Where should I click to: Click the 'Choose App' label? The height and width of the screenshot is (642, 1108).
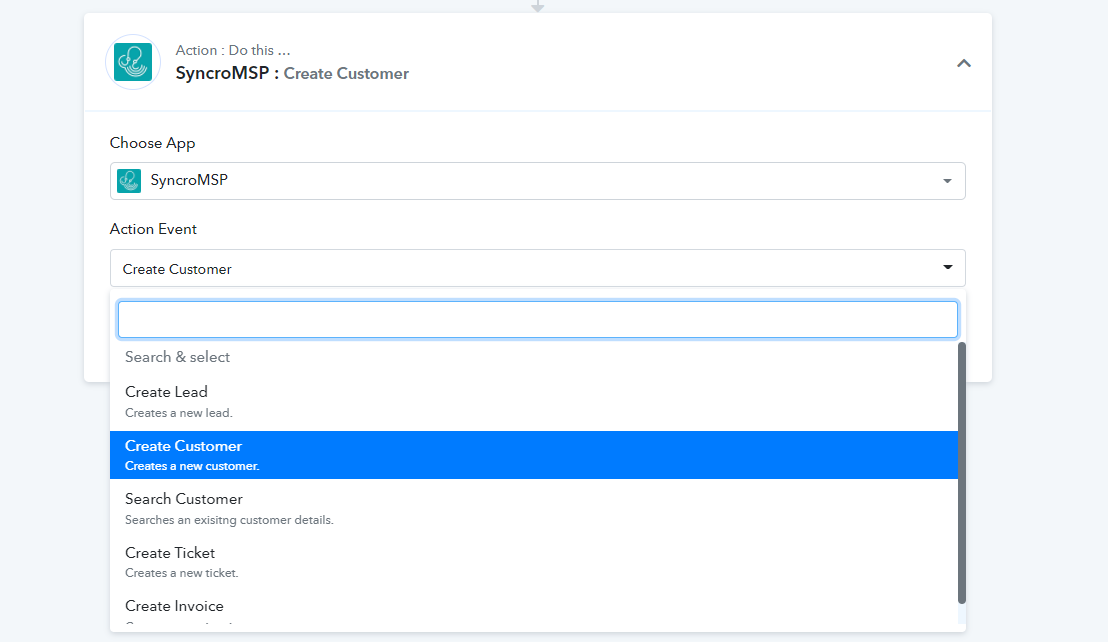(152, 143)
